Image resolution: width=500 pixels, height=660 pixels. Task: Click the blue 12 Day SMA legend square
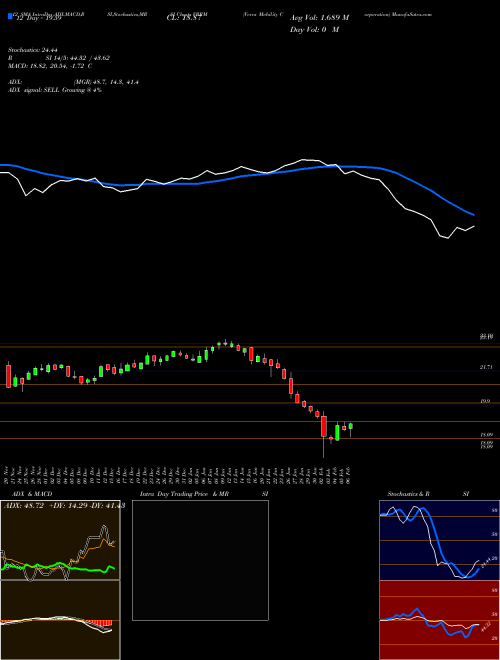(x=10, y=17)
